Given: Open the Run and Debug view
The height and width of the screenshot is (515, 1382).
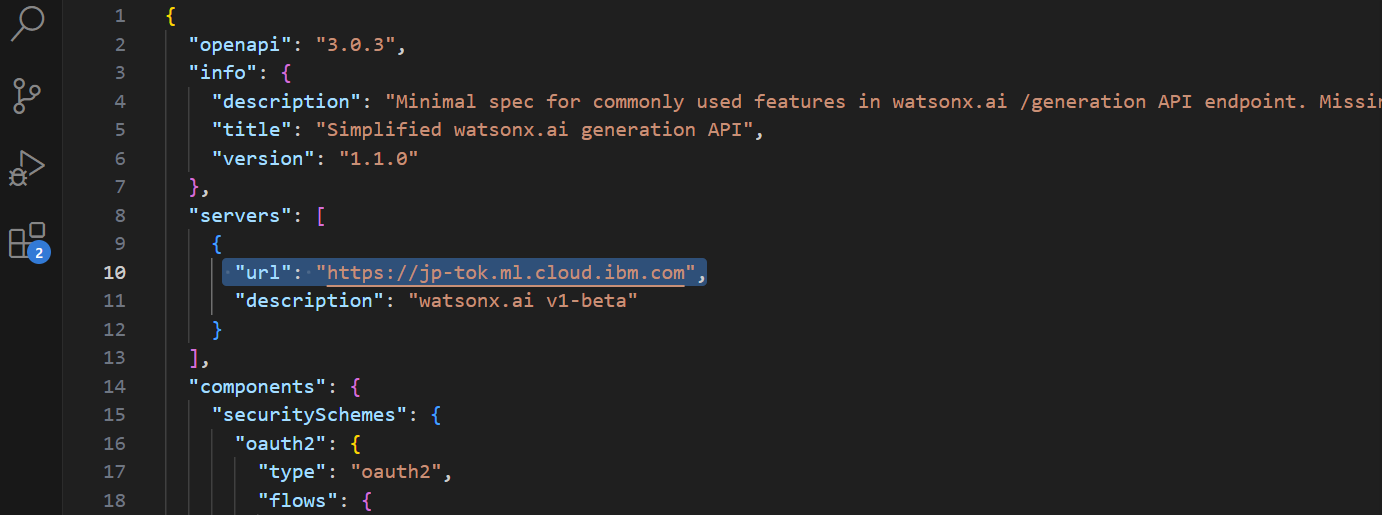Looking at the screenshot, I should 27,168.
